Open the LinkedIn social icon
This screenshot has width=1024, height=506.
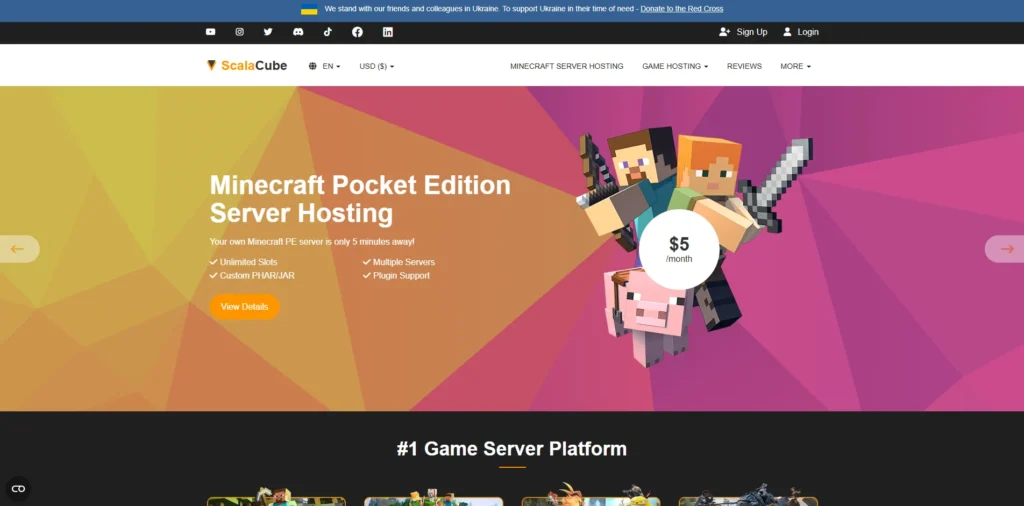[x=388, y=32]
